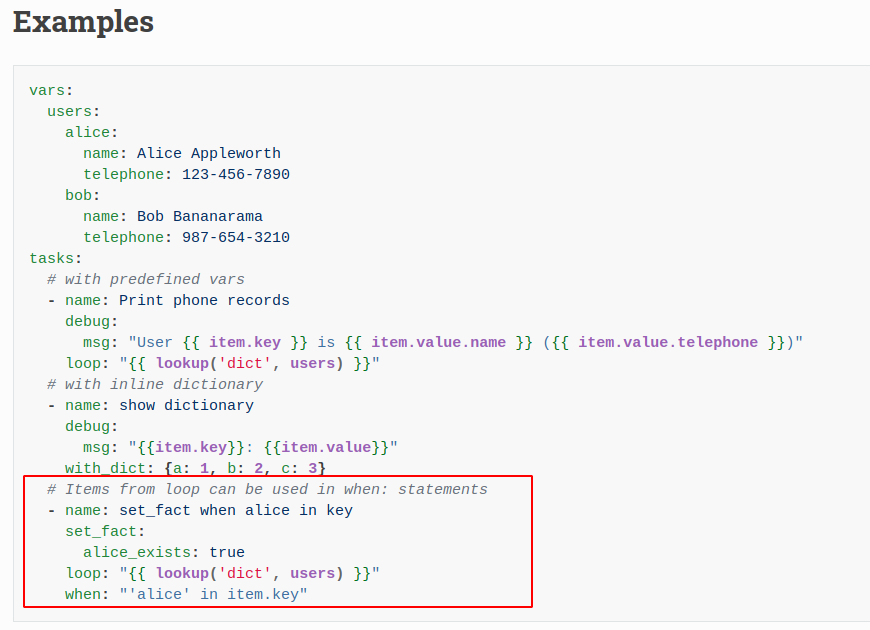The width and height of the screenshot is (870, 630).
Task: Click "name: set_fact when alice in key"
Action: click(209, 511)
